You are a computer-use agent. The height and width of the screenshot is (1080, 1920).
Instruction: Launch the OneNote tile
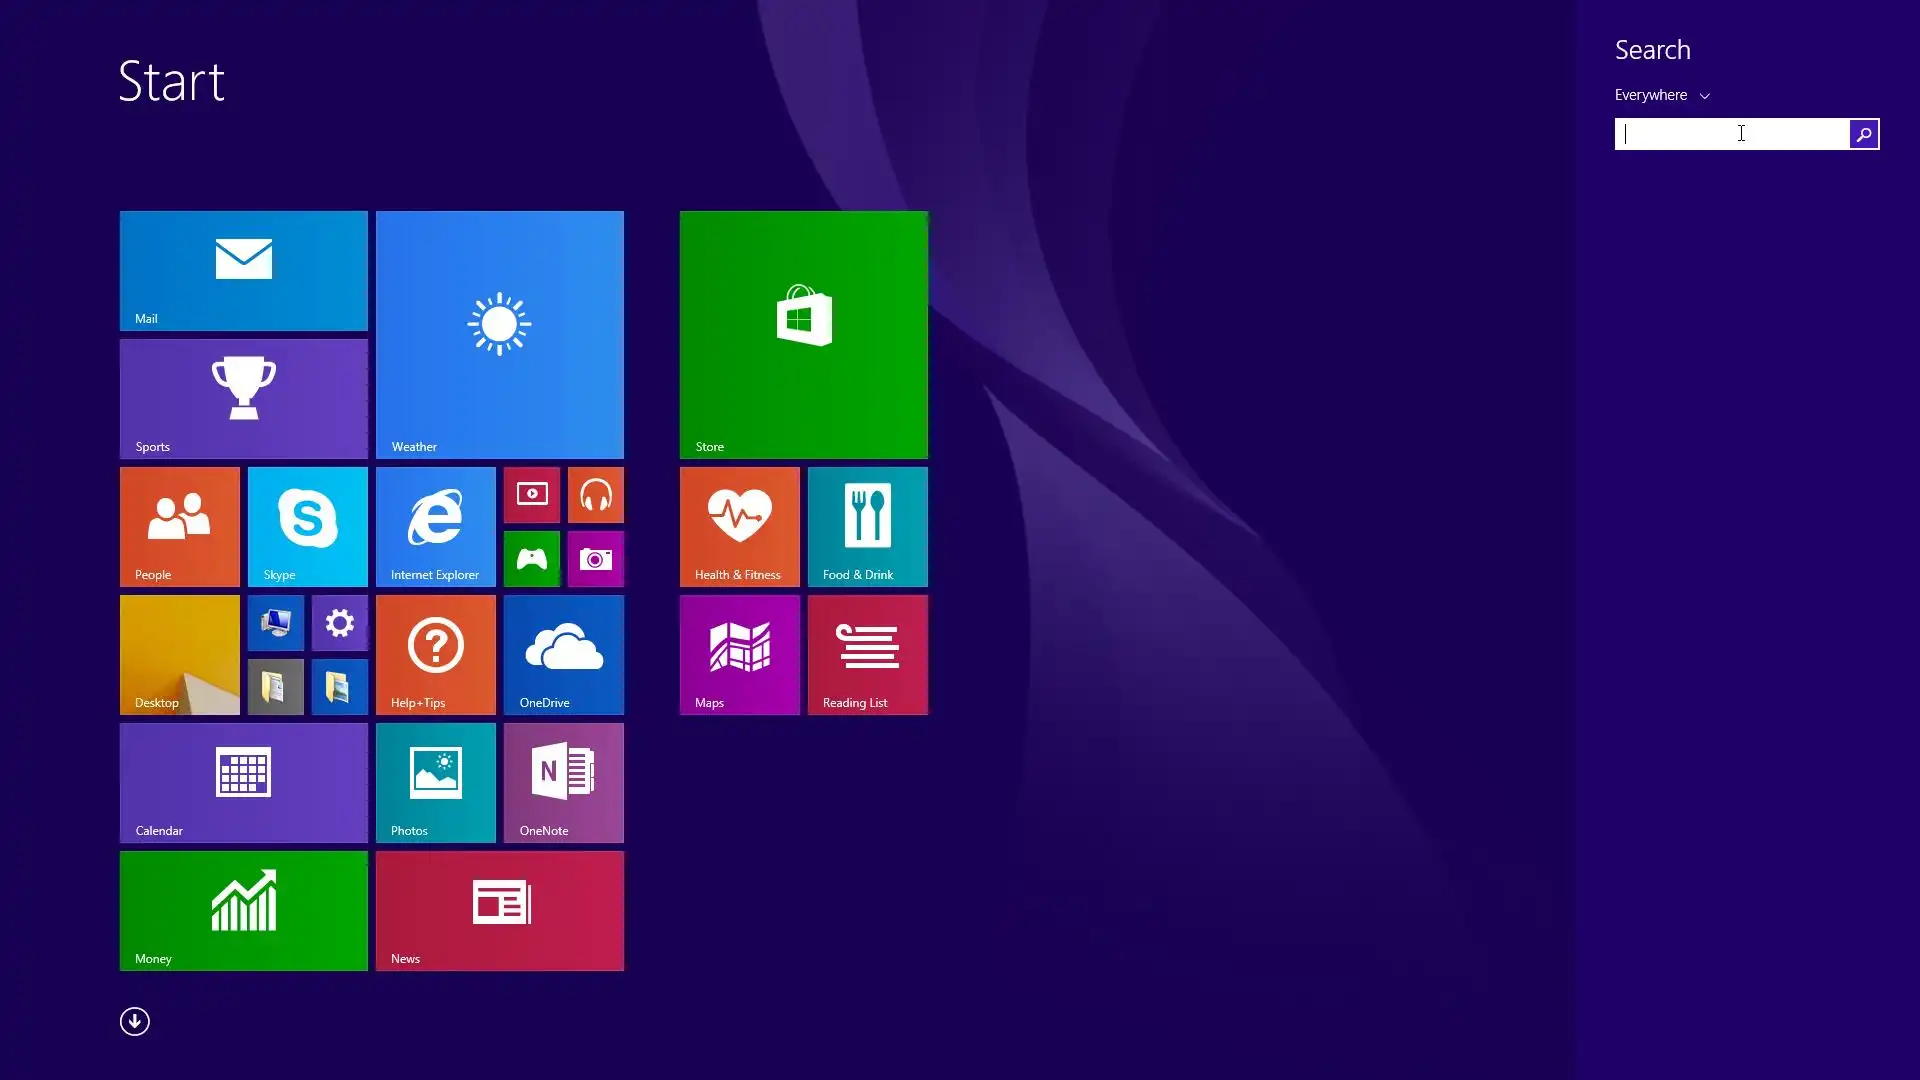pyautogui.click(x=563, y=782)
